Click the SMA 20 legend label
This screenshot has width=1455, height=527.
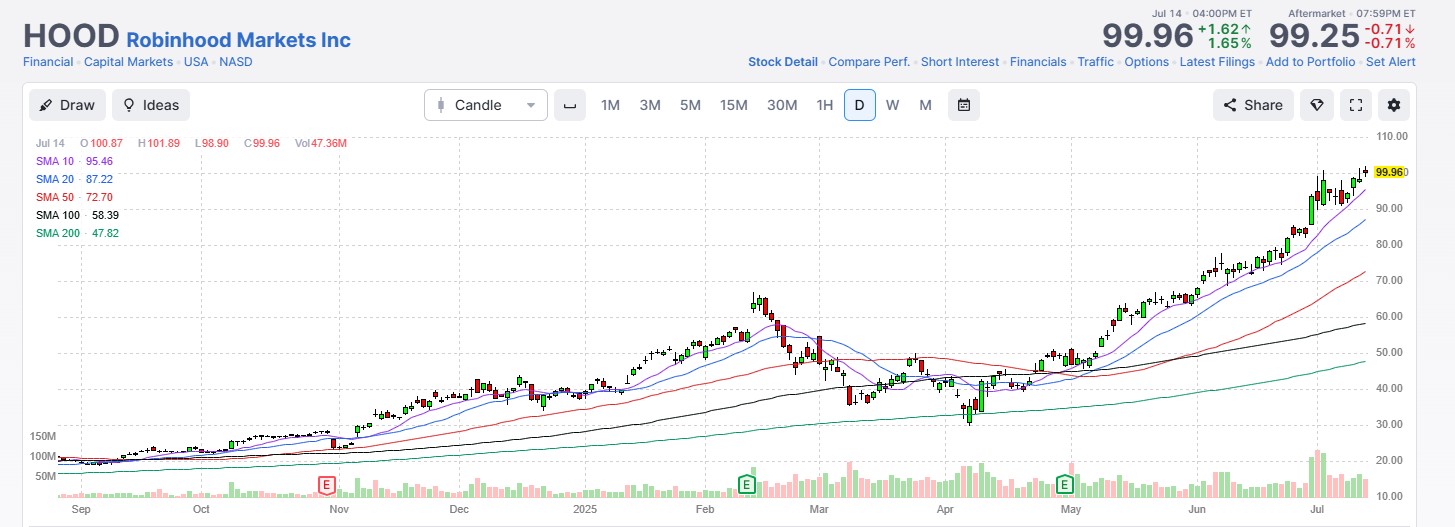pyautogui.click(x=56, y=179)
